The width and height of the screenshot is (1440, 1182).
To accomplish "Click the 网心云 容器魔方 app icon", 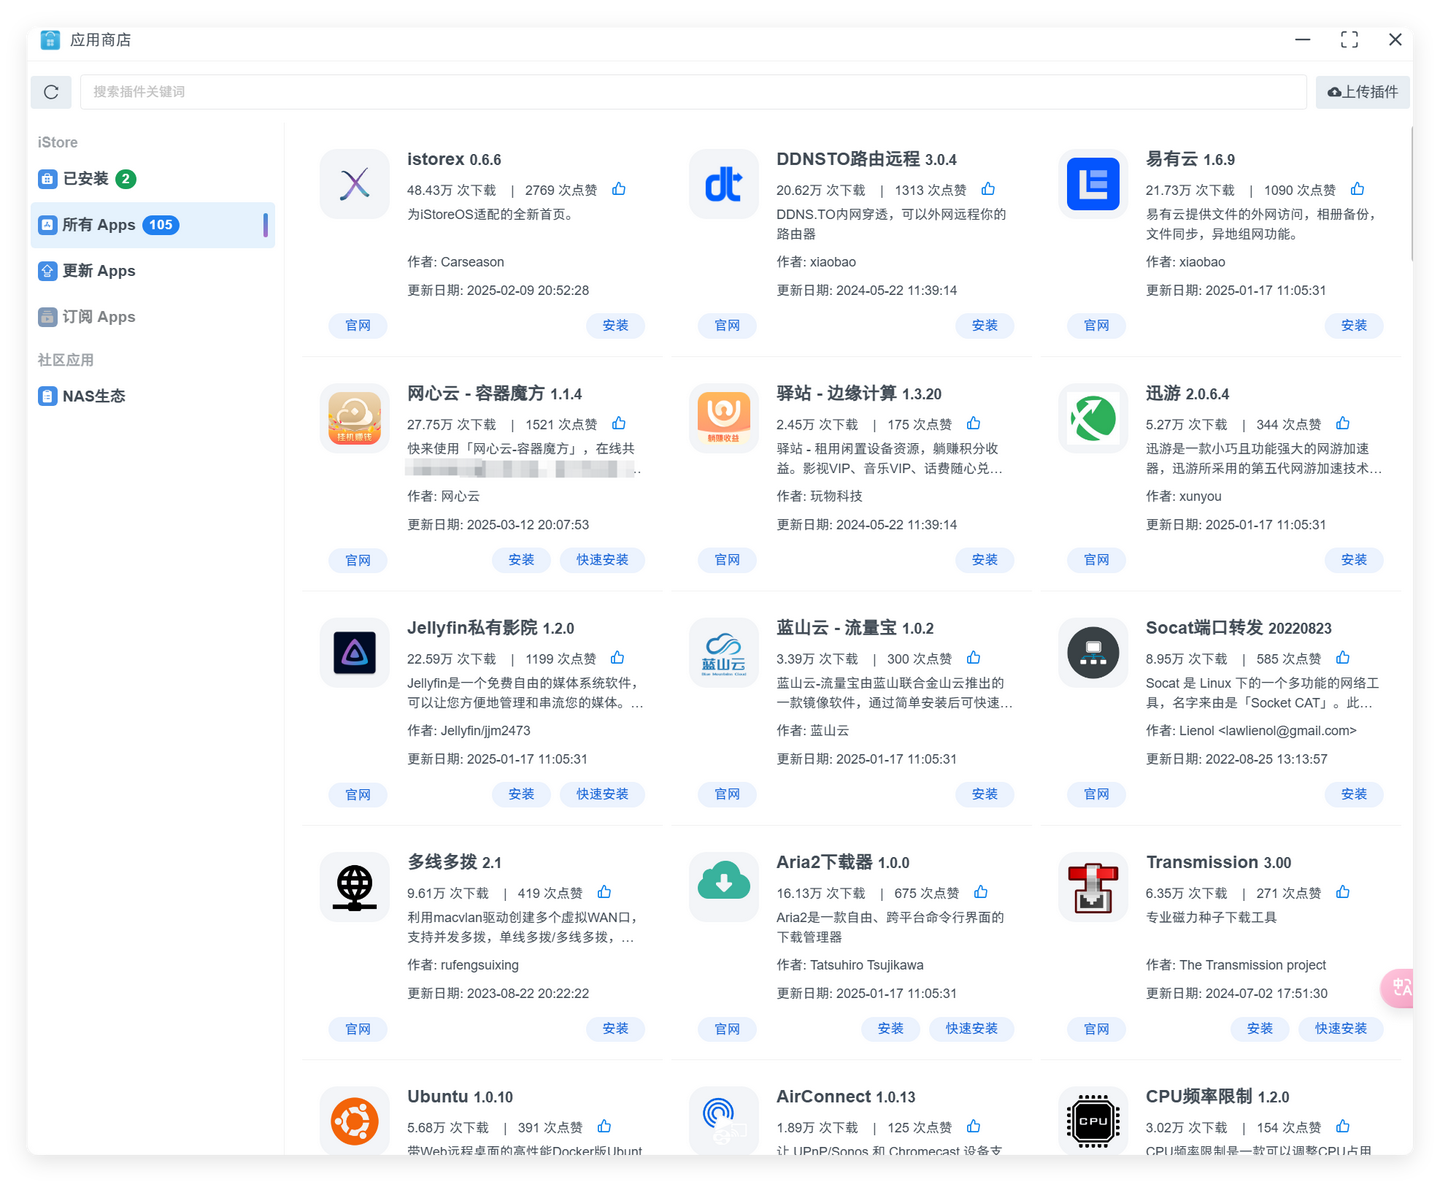I will coord(355,418).
